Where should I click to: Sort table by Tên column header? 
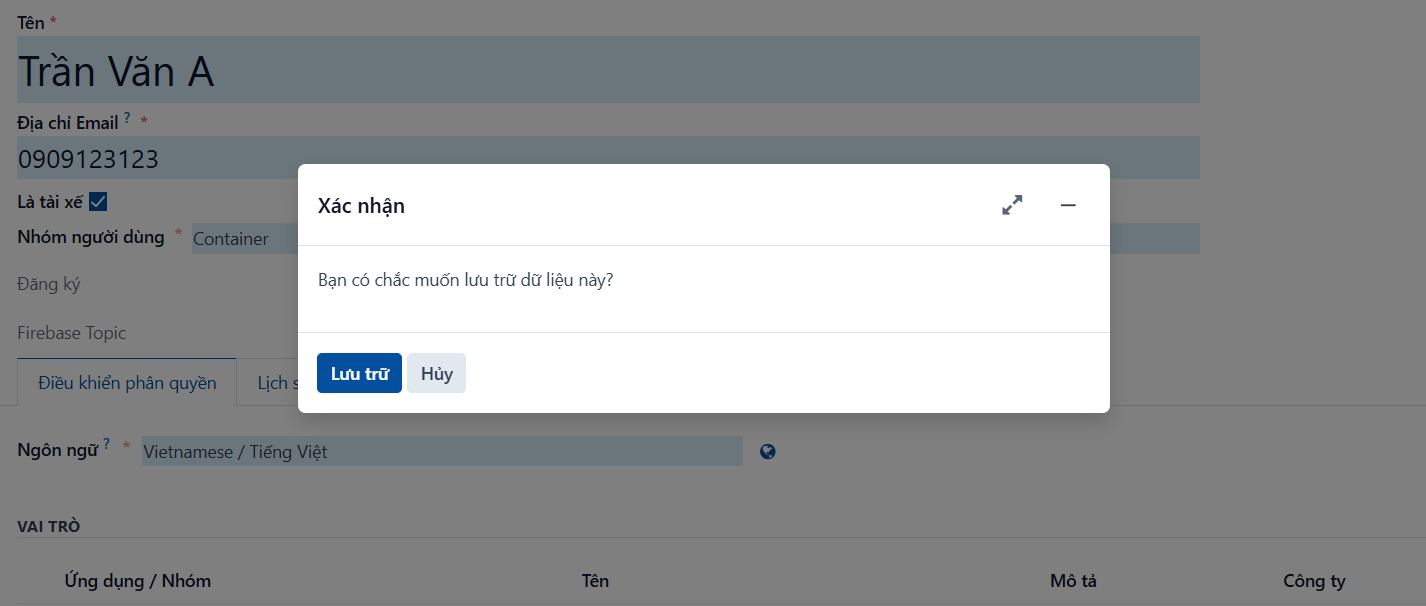pos(595,580)
